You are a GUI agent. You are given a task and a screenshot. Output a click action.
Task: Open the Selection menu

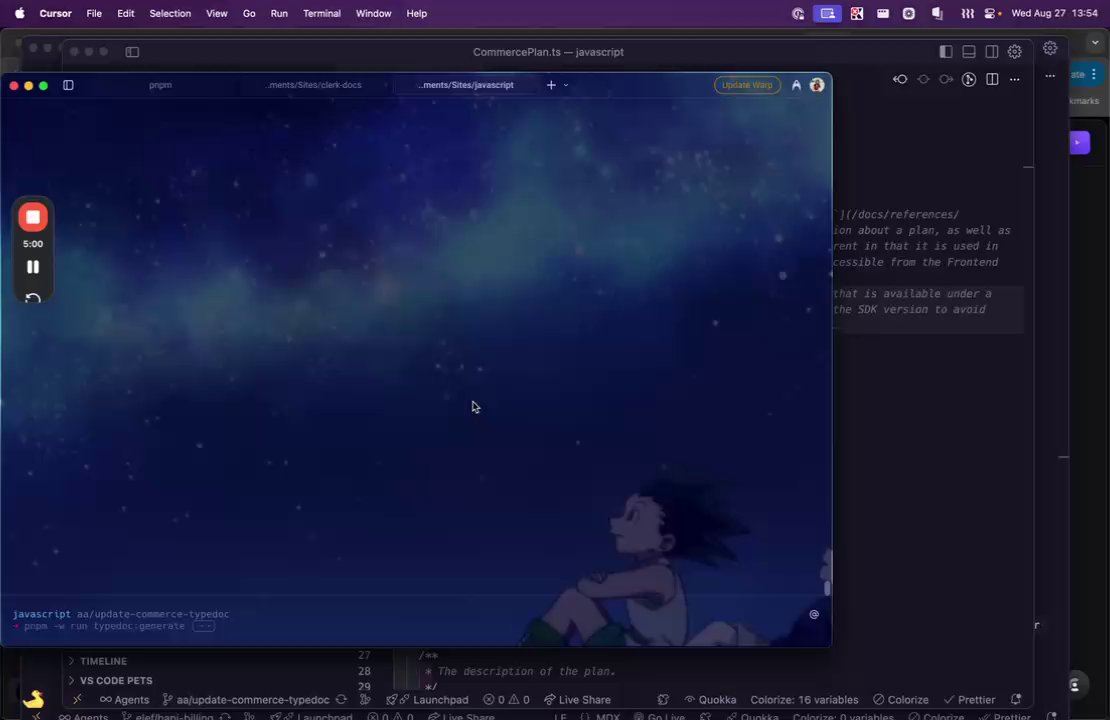click(x=170, y=13)
